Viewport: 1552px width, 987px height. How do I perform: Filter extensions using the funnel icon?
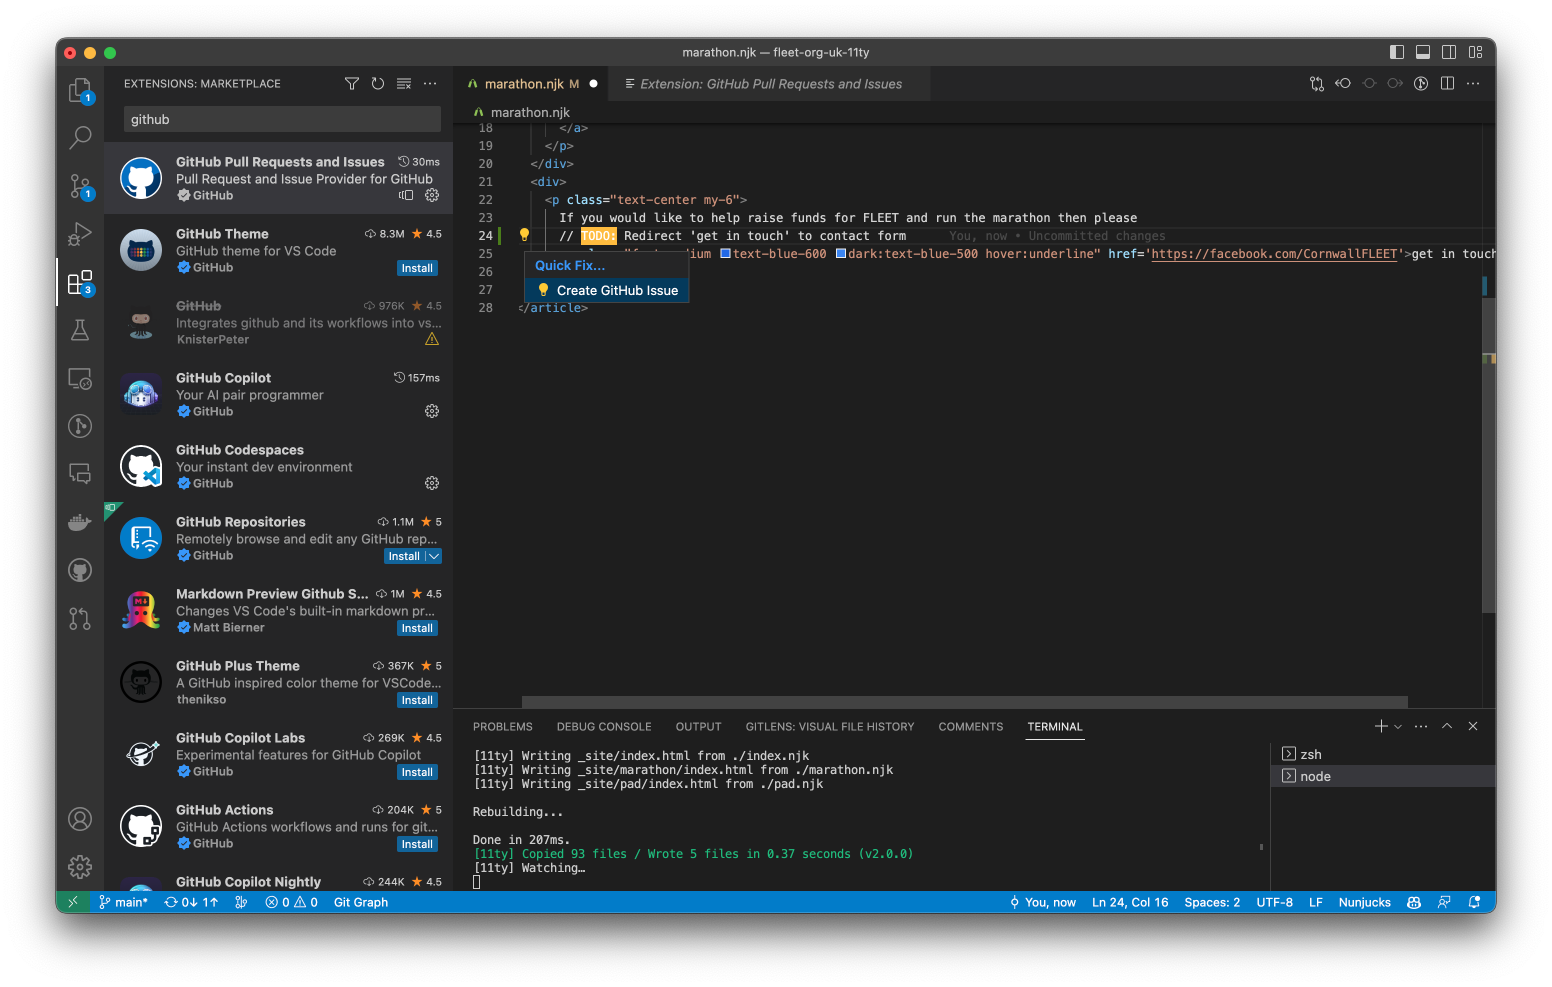pyautogui.click(x=352, y=84)
